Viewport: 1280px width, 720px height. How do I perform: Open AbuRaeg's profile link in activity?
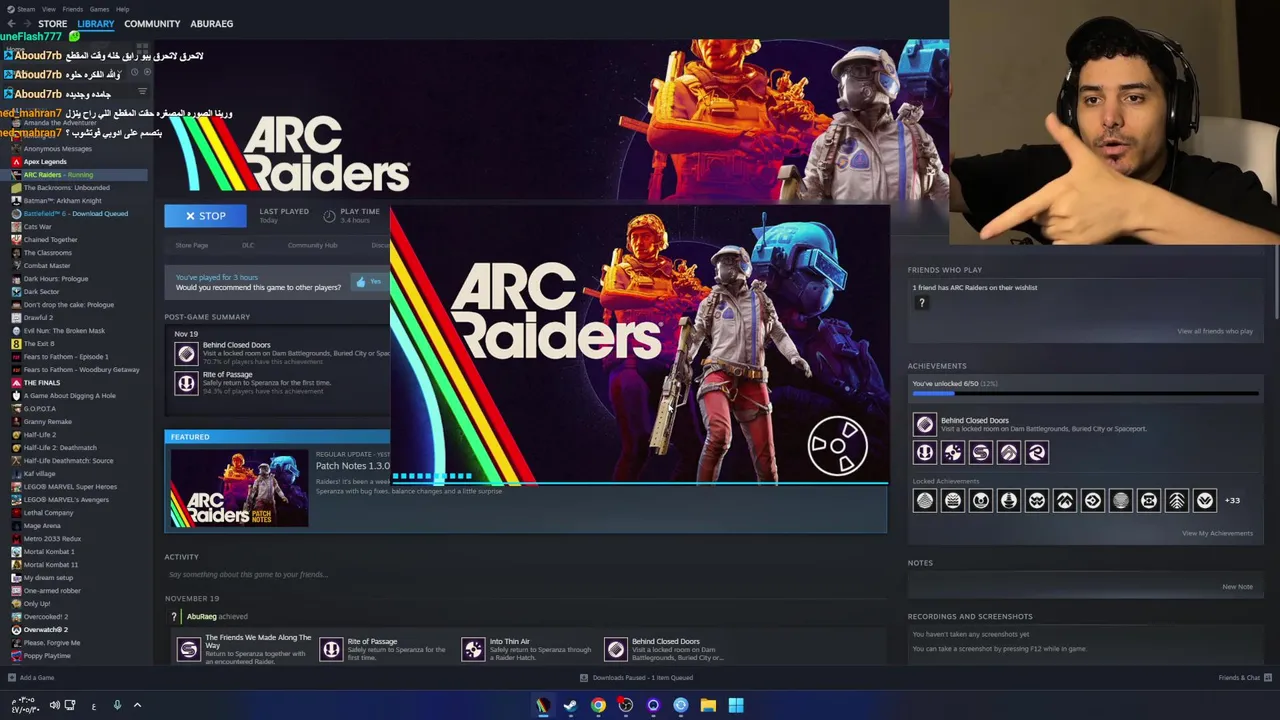(x=201, y=616)
